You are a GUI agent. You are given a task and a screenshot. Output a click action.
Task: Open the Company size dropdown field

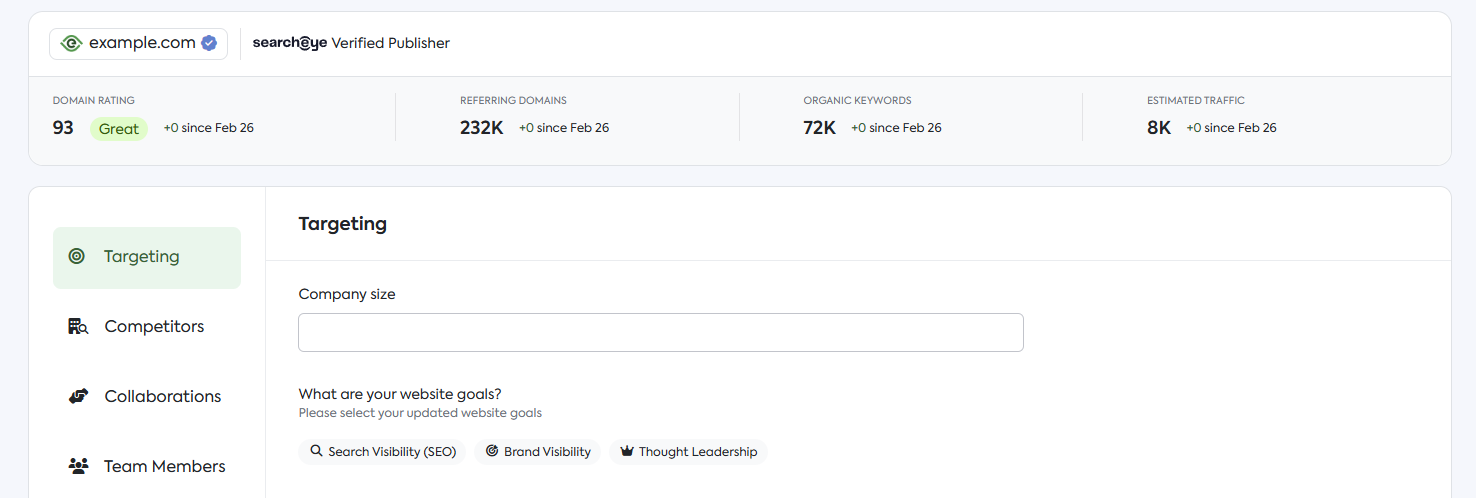point(661,332)
